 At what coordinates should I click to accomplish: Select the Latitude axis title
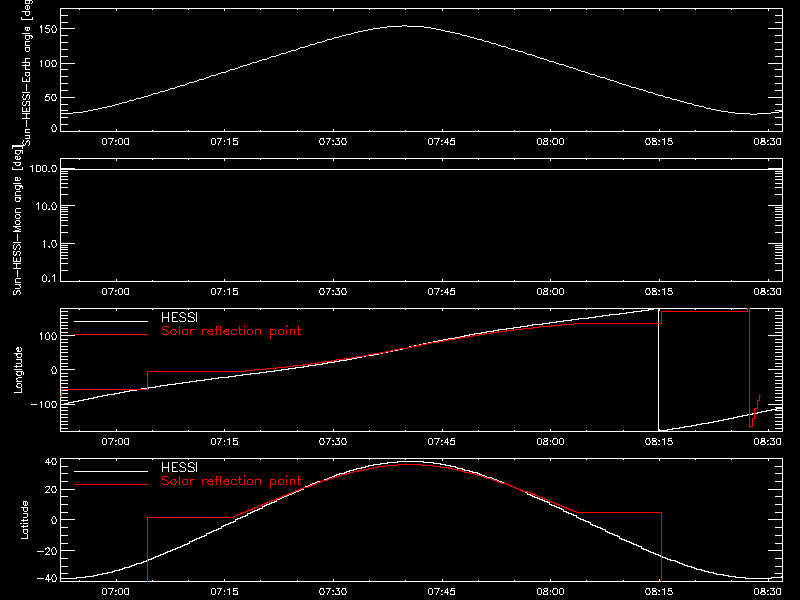pyautogui.click(x=24, y=520)
